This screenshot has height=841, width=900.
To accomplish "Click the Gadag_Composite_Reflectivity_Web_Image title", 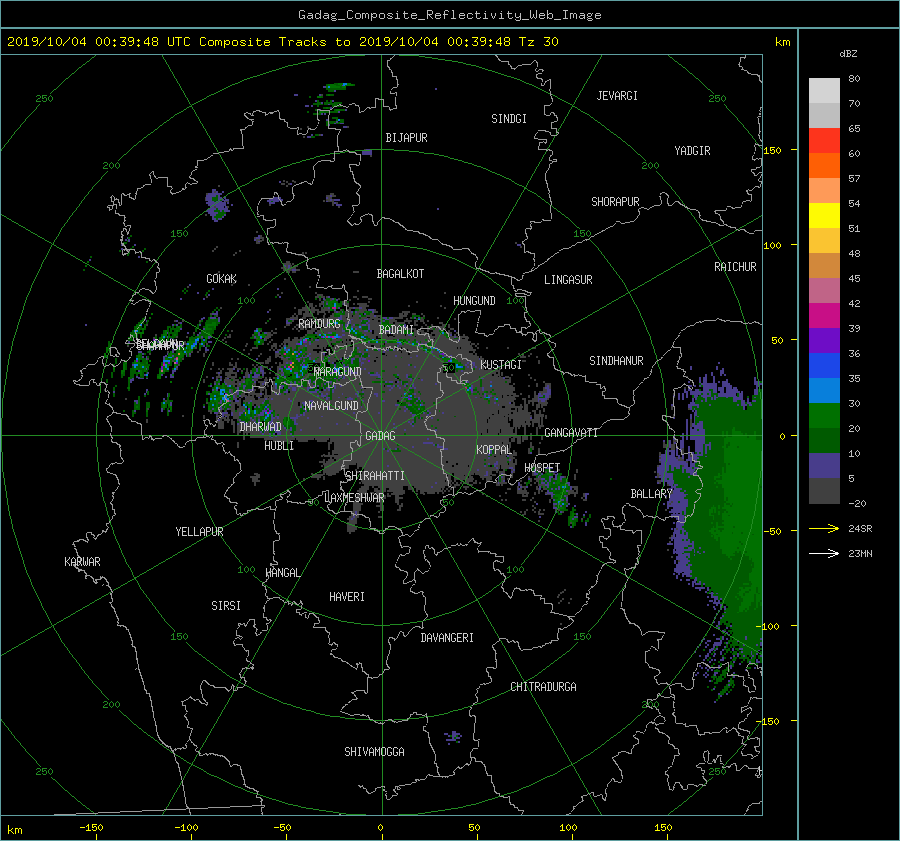I will click(449, 15).
